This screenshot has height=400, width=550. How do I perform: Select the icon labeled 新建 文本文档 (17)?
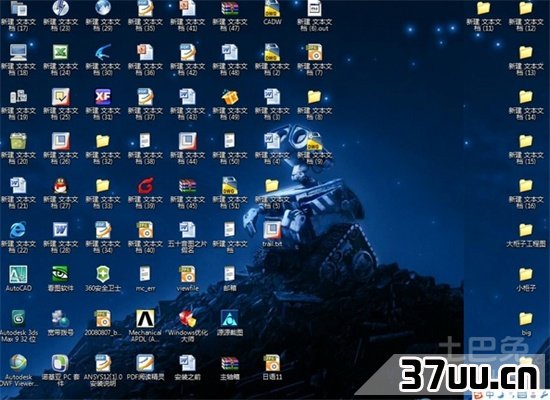tap(18, 8)
